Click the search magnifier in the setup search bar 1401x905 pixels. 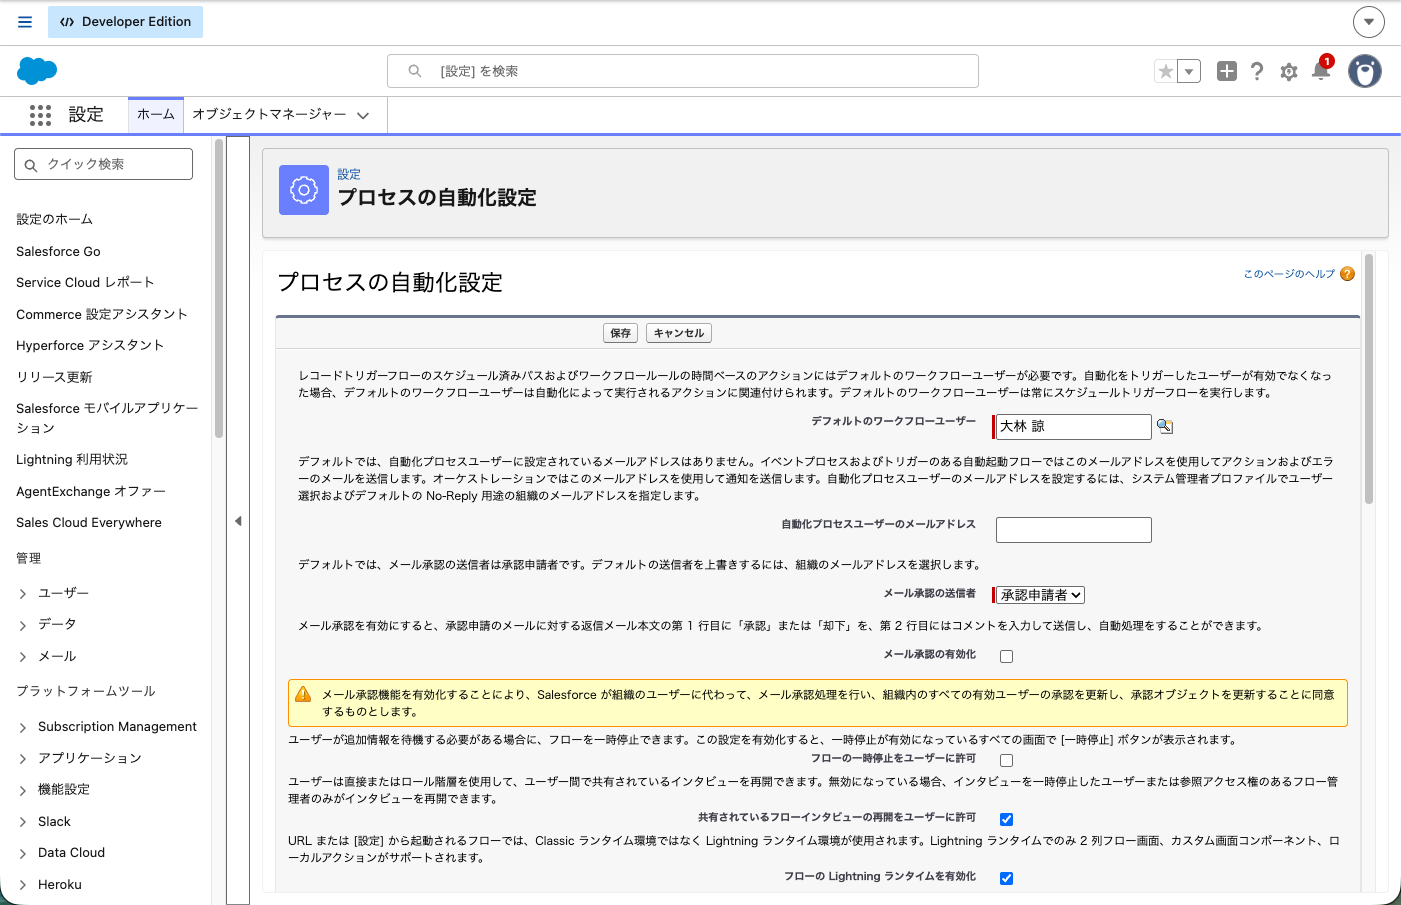[415, 71]
